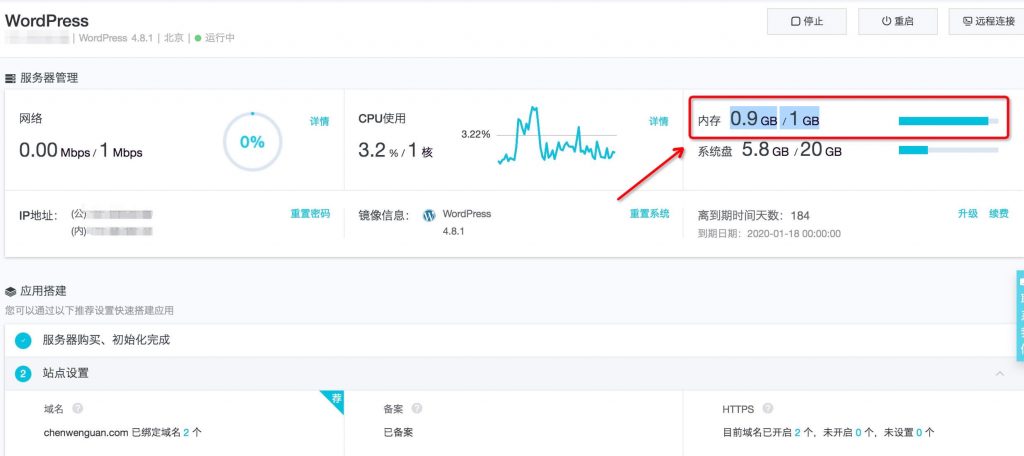Screen dimensions: 1024x456
Task: Click the disk value 5.8 GB / 20 GB
Action: [792, 150]
